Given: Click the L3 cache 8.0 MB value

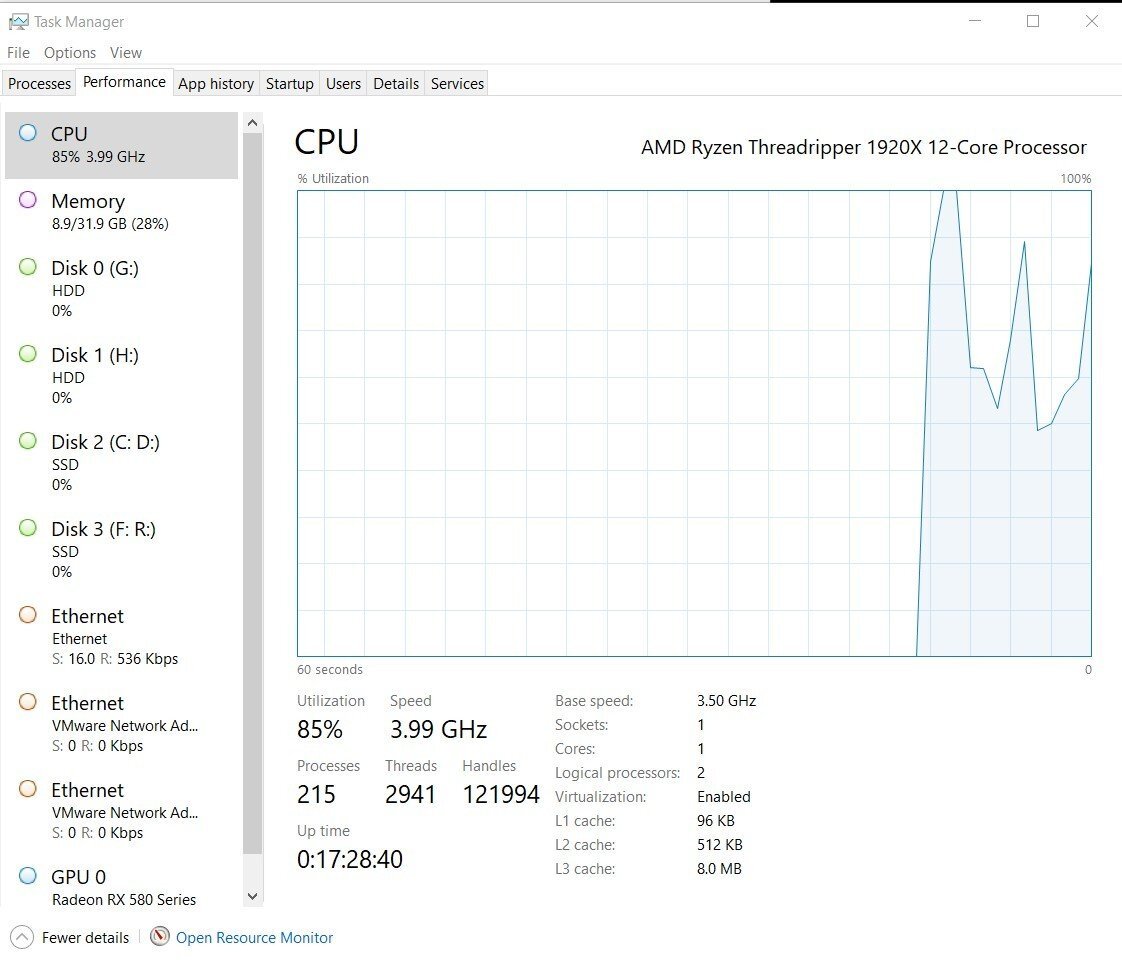Looking at the screenshot, I should click(x=719, y=869).
